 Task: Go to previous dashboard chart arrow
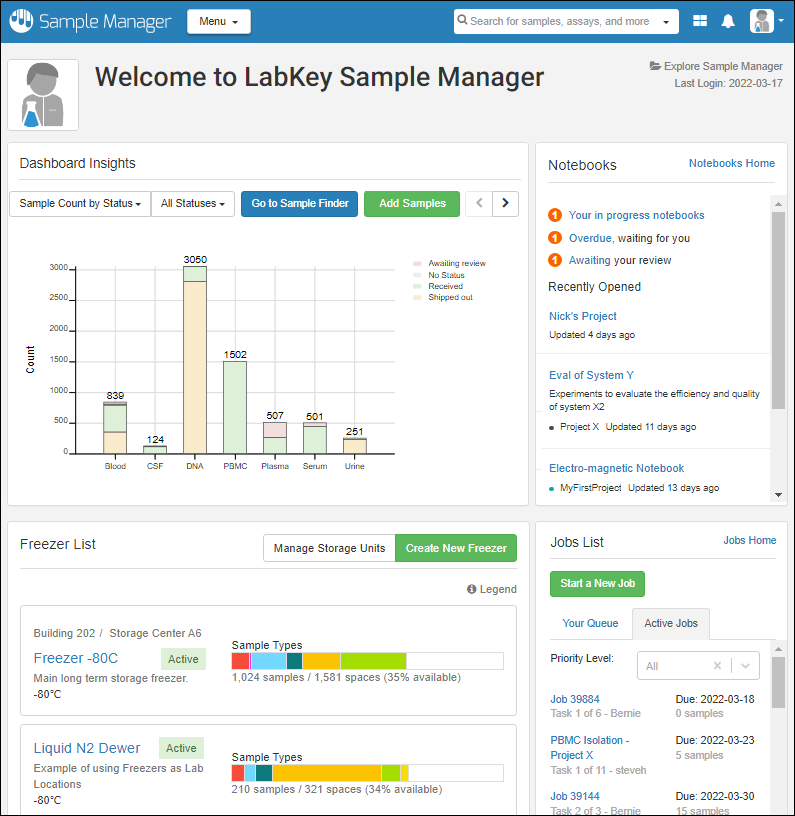tap(479, 203)
